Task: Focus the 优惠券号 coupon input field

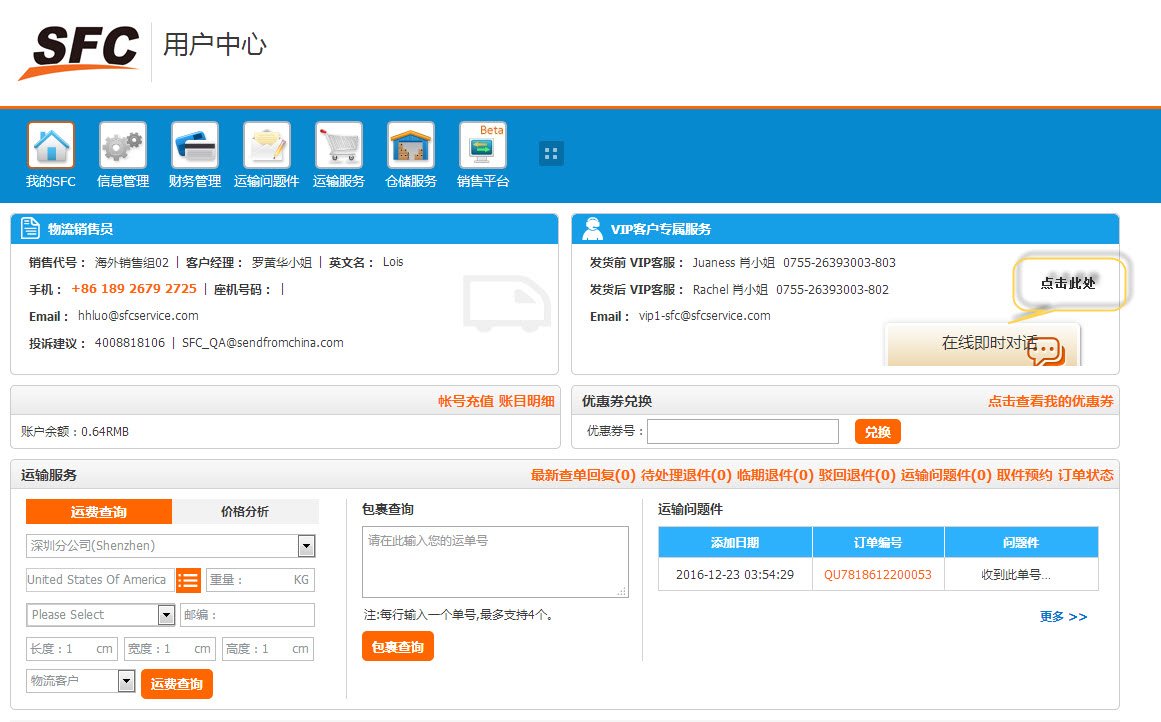Action: [x=743, y=432]
